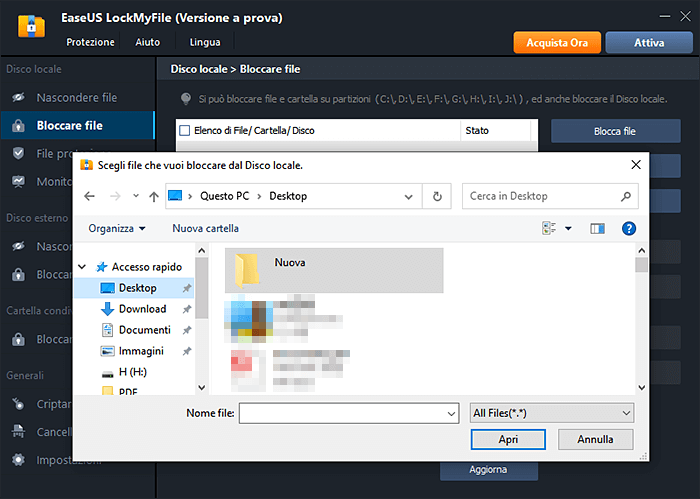This screenshot has width=700, height=499.
Task: Click the refresh button in the dialog
Action: 437,196
